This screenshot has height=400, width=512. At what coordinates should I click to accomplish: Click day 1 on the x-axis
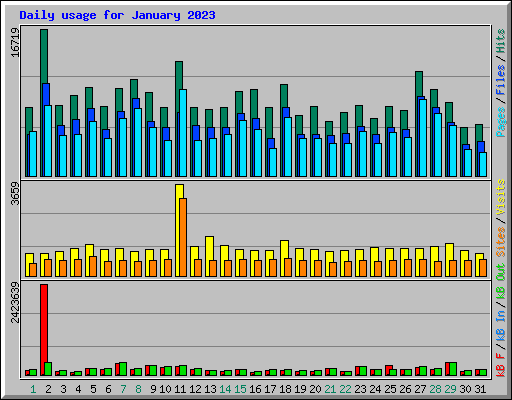pos(33,389)
